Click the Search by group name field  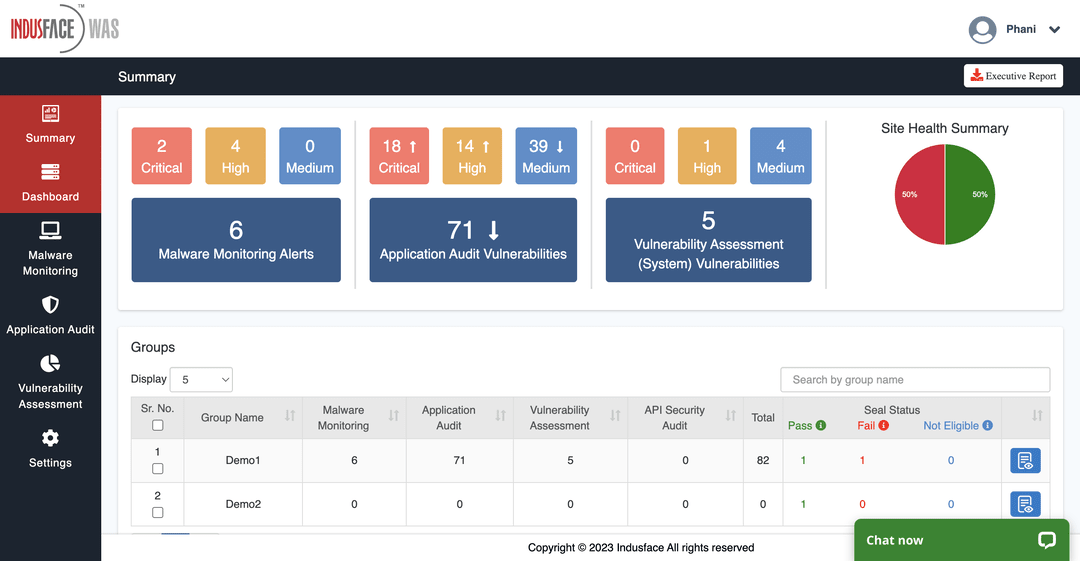pyautogui.click(x=915, y=380)
